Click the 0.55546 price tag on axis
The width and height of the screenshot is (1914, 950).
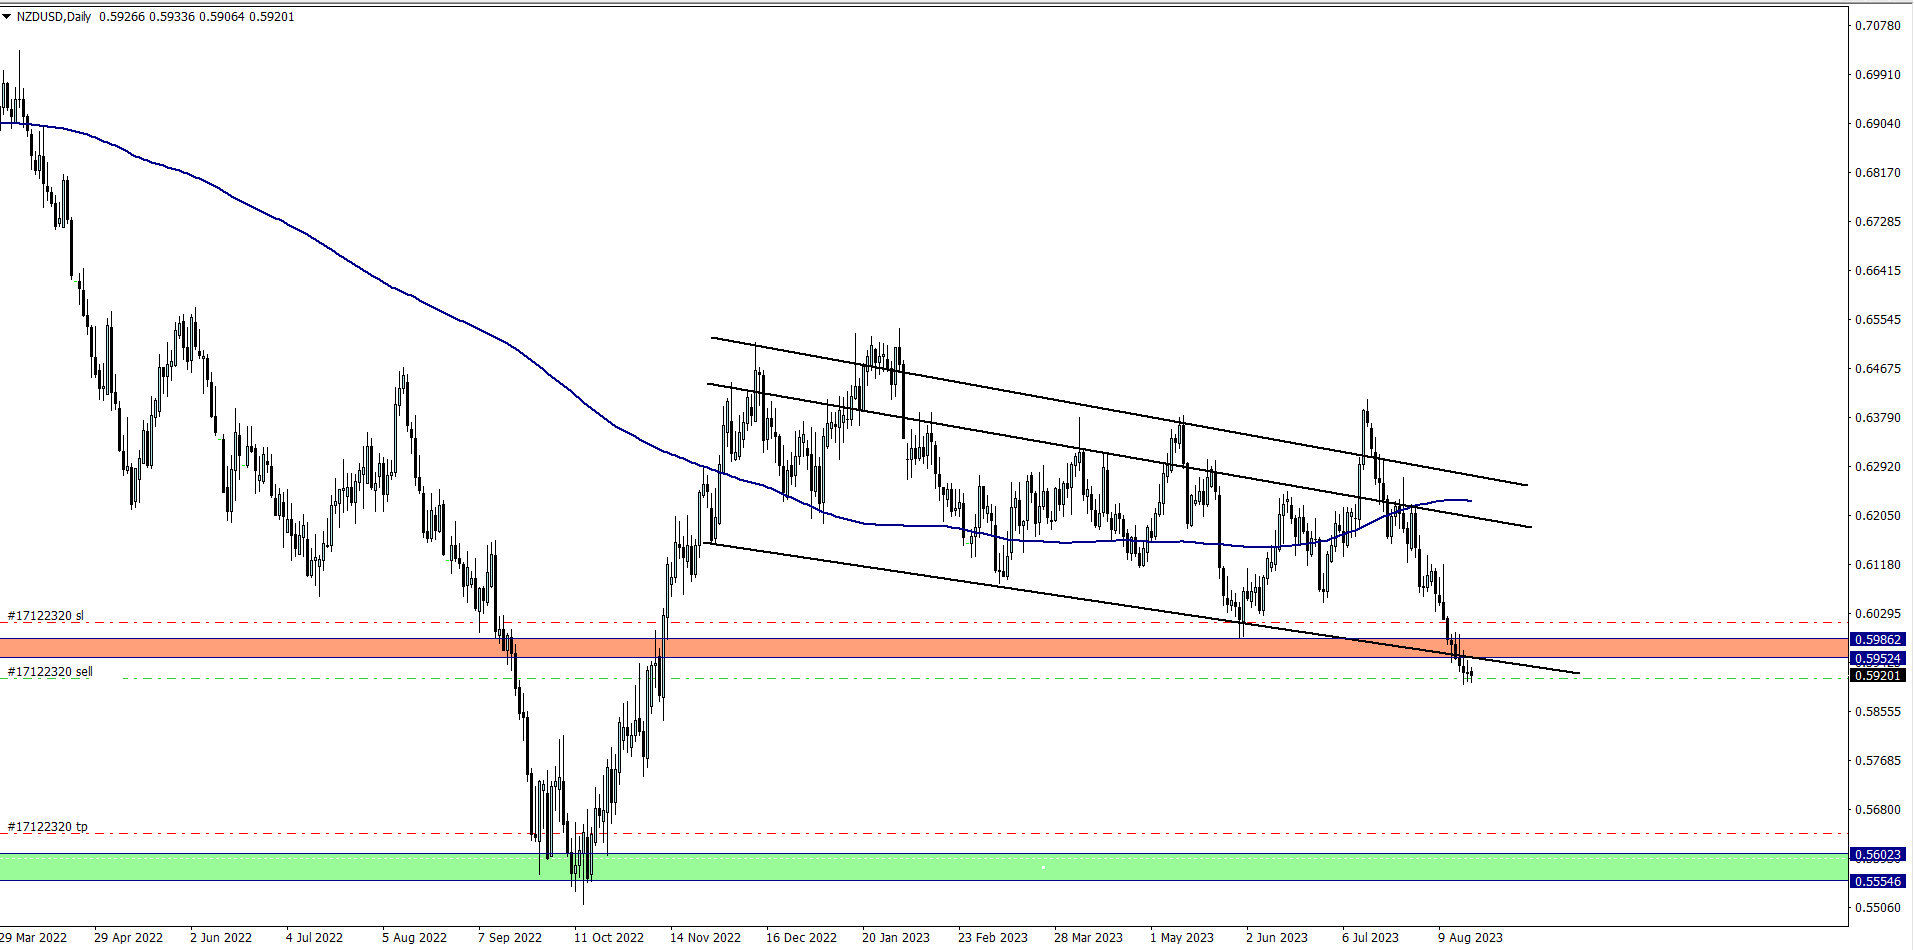pyautogui.click(x=1877, y=881)
